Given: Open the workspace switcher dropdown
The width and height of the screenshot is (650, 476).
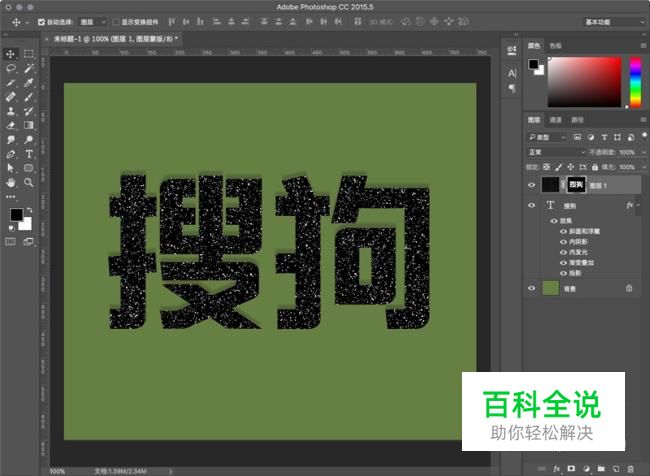Looking at the screenshot, I should [x=615, y=22].
